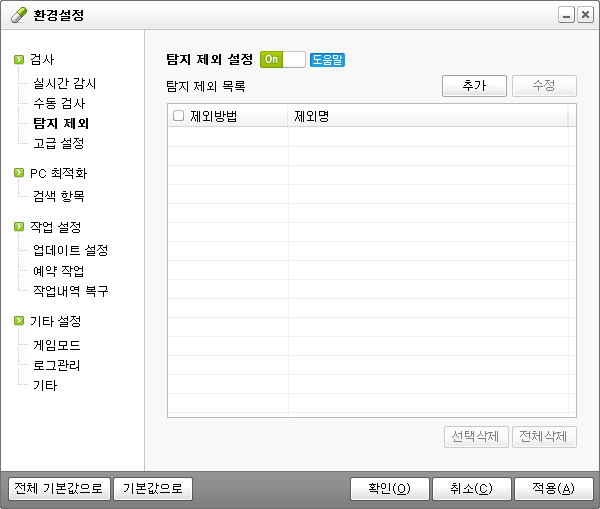Open the 도움말 help badge
The width and height of the screenshot is (600, 509).
tap(327, 60)
